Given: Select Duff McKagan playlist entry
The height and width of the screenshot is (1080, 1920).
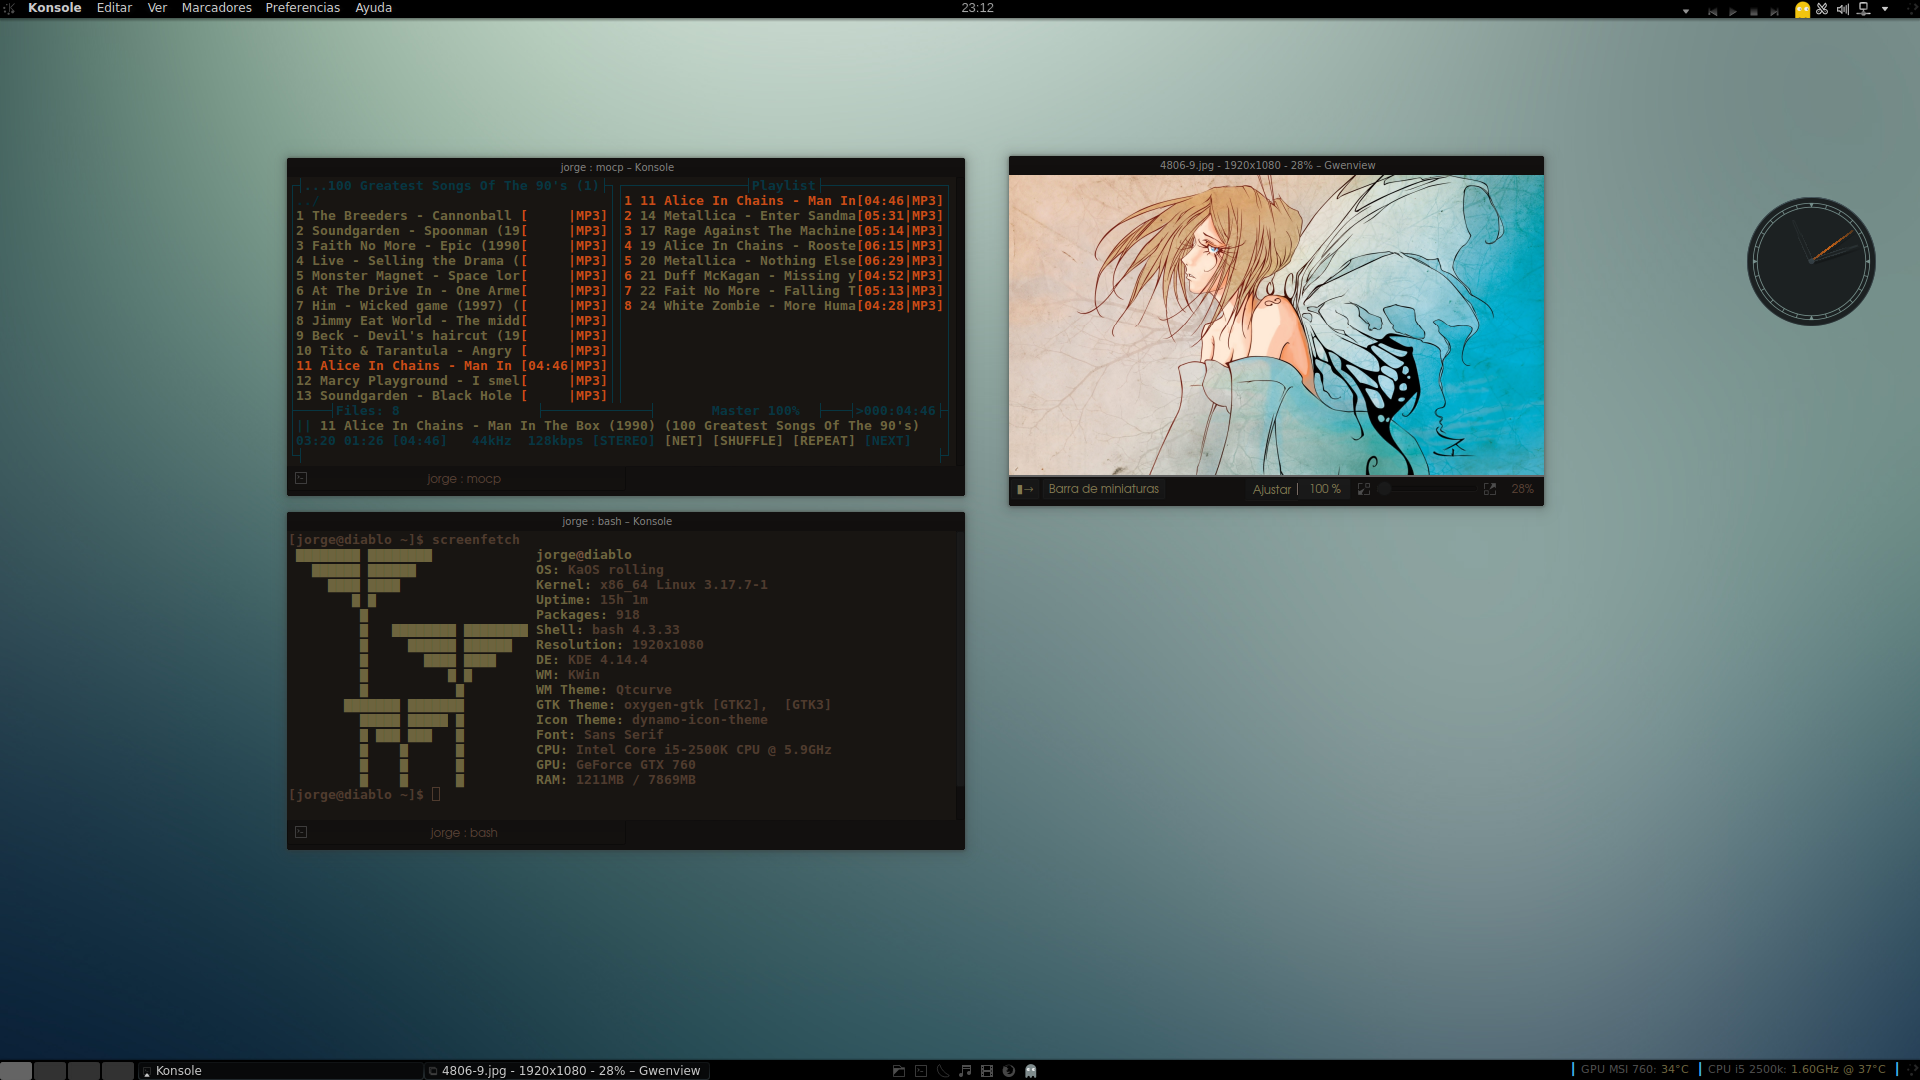Looking at the screenshot, I should pos(783,276).
